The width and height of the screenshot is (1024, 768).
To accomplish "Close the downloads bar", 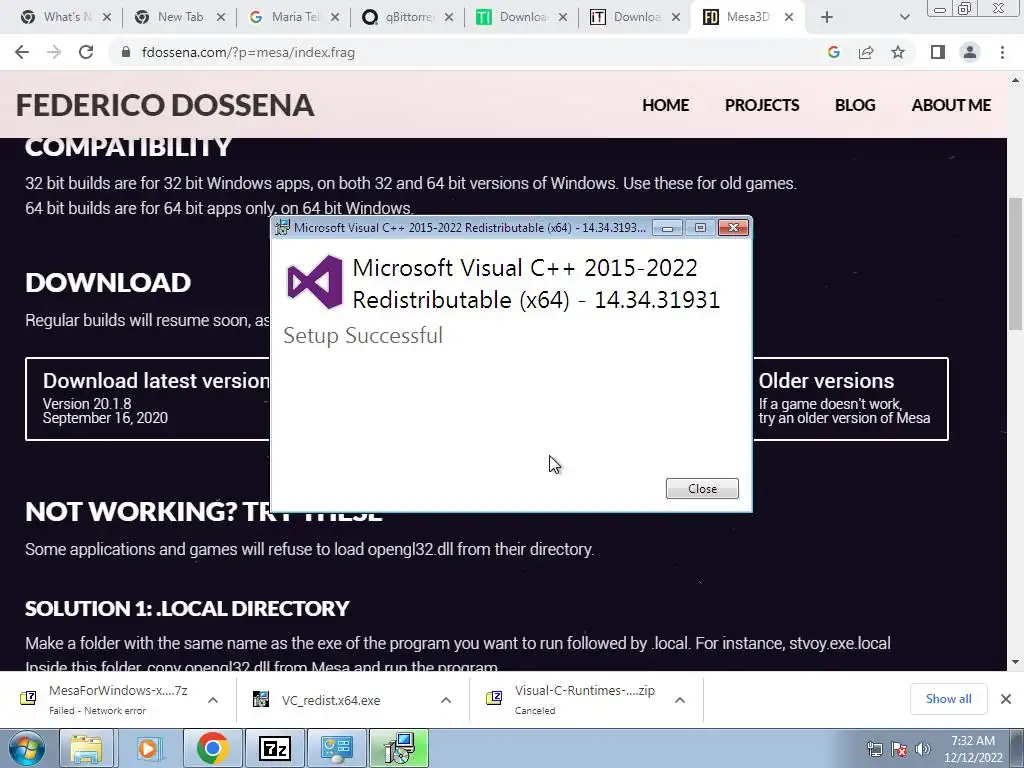I will (x=1006, y=699).
